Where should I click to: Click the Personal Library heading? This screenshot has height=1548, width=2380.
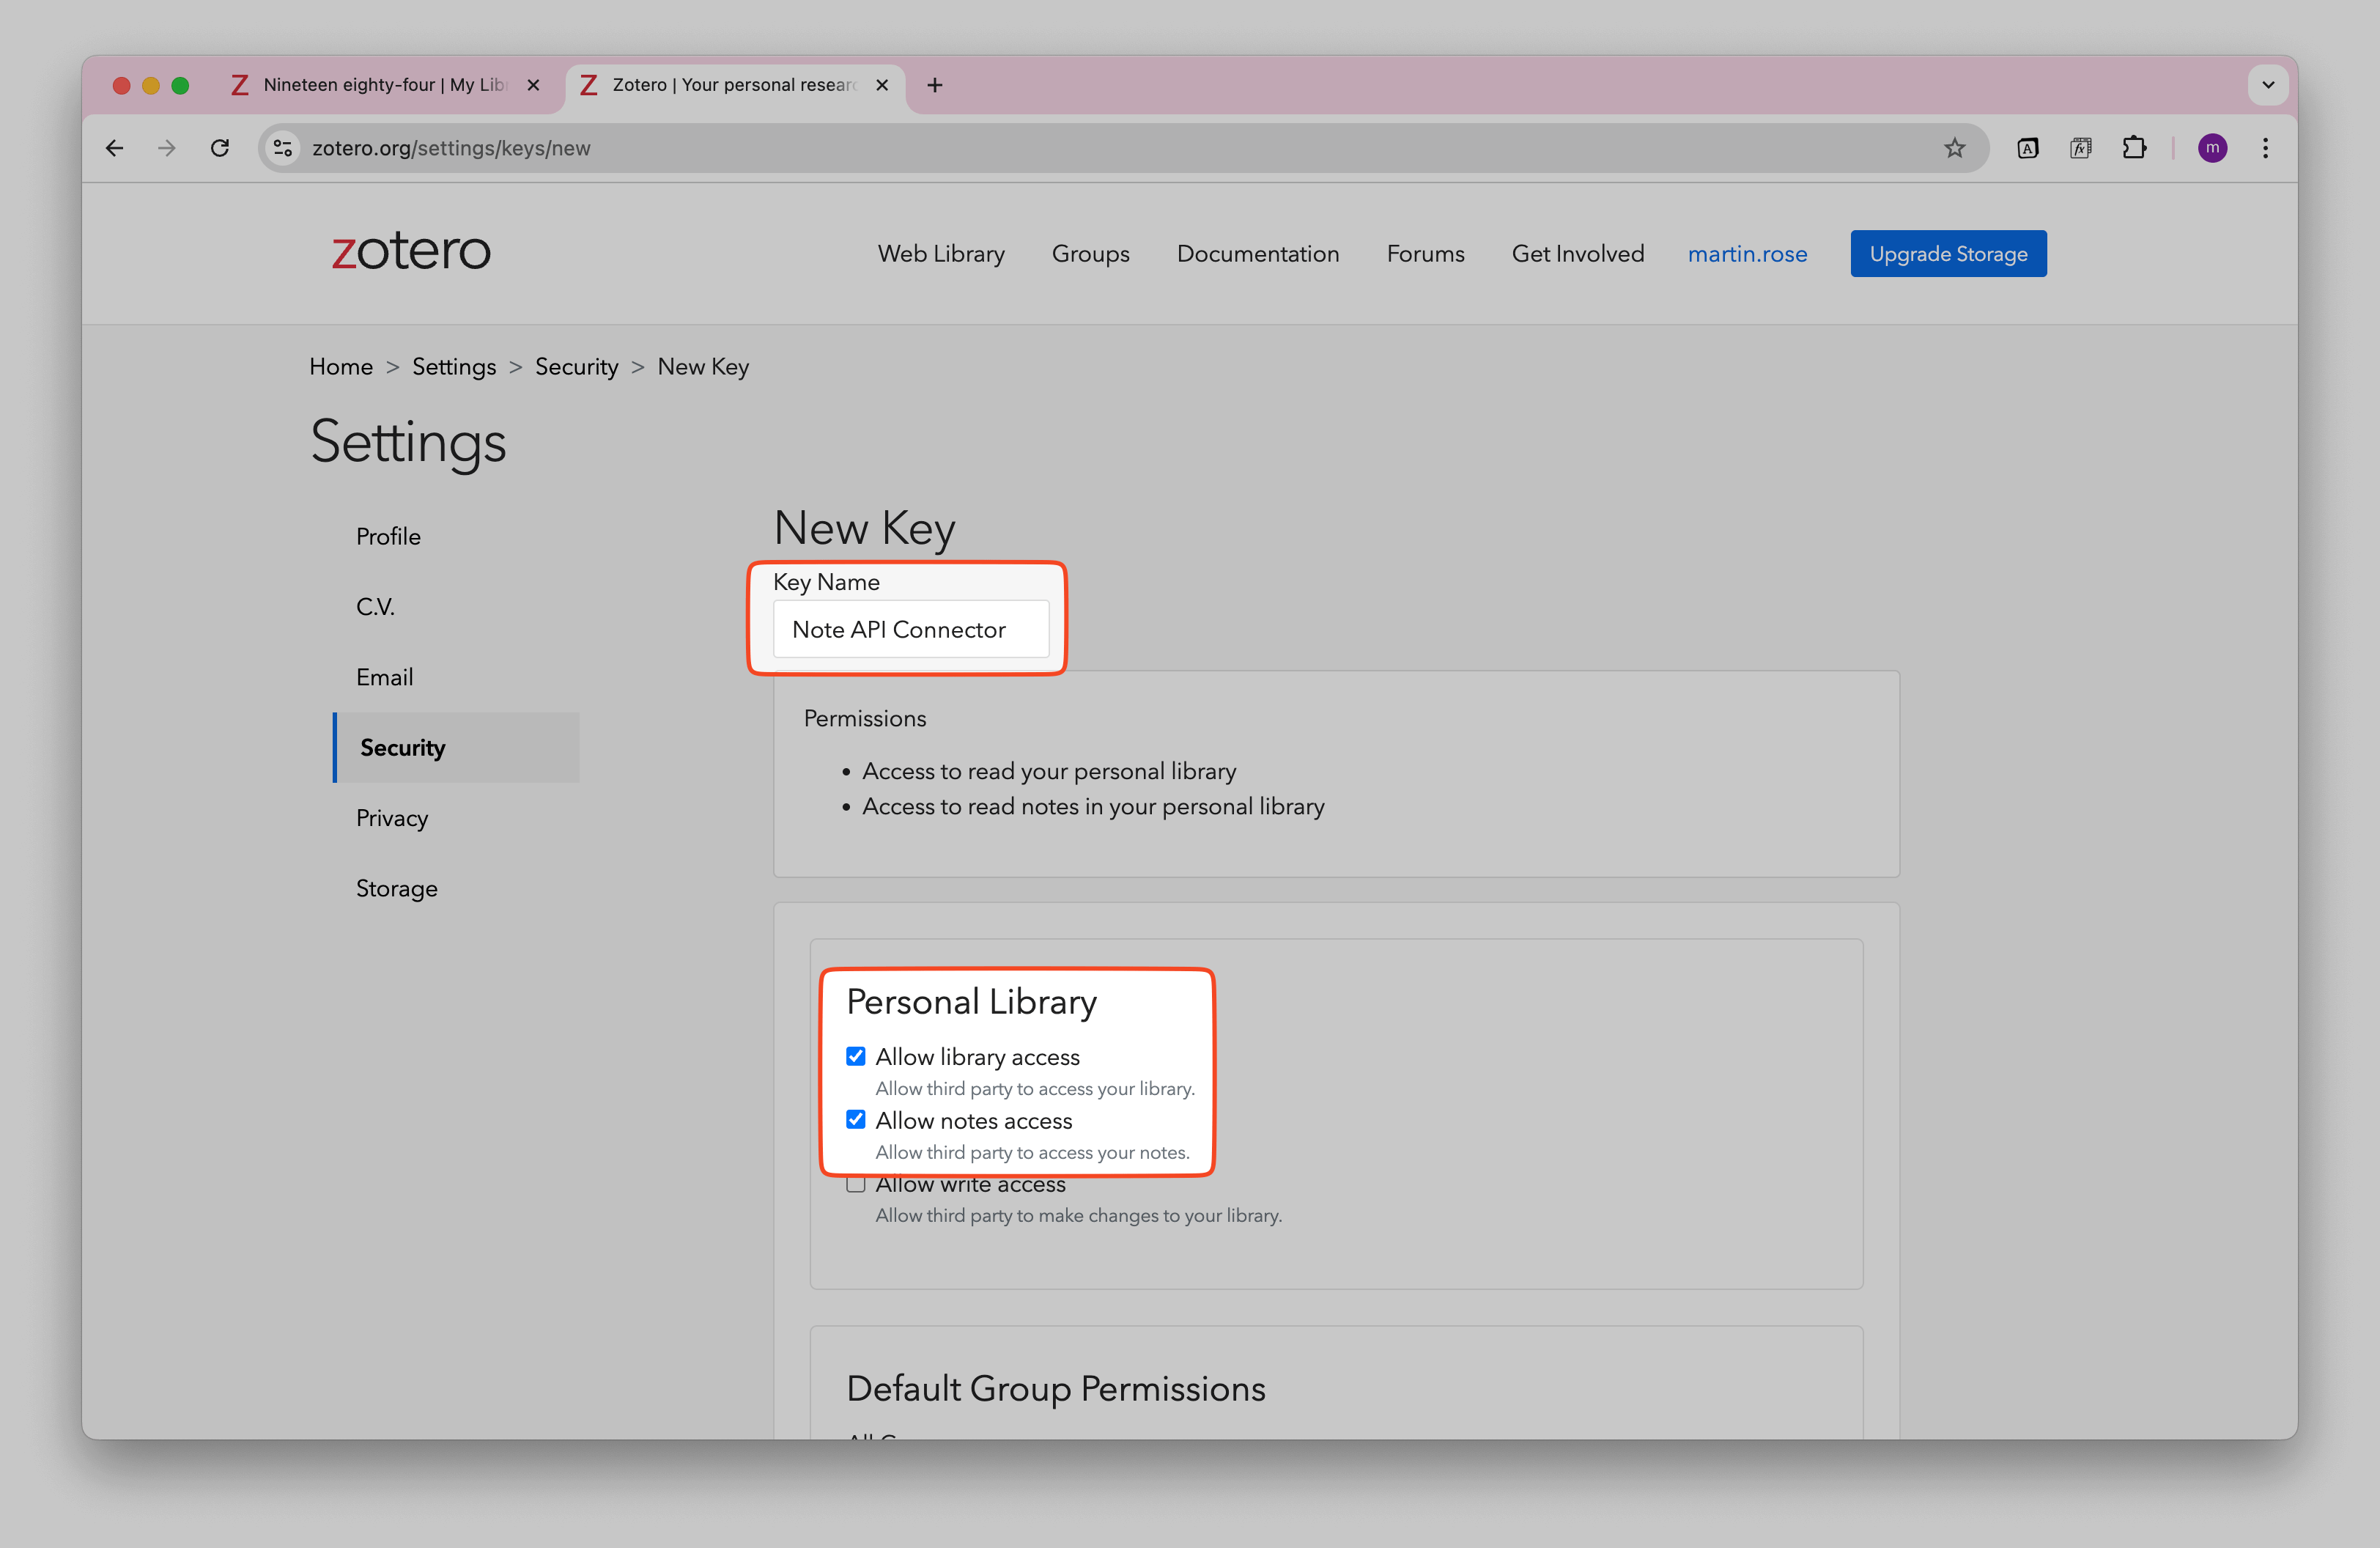[971, 1002]
